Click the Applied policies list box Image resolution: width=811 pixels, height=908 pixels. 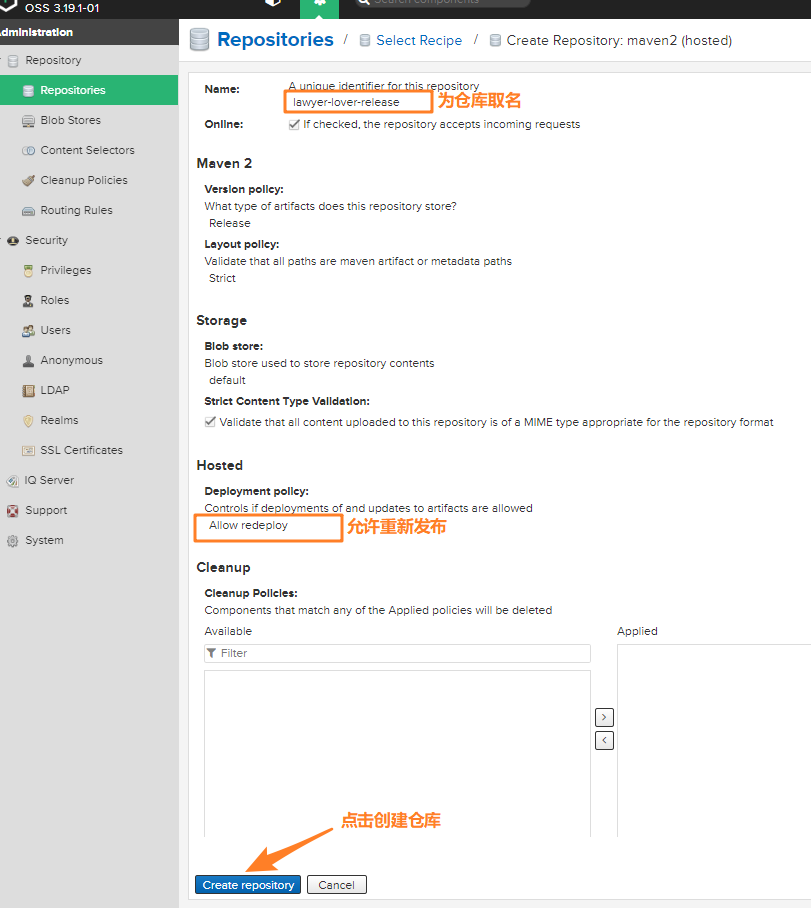pyautogui.click(x=714, y=741)
